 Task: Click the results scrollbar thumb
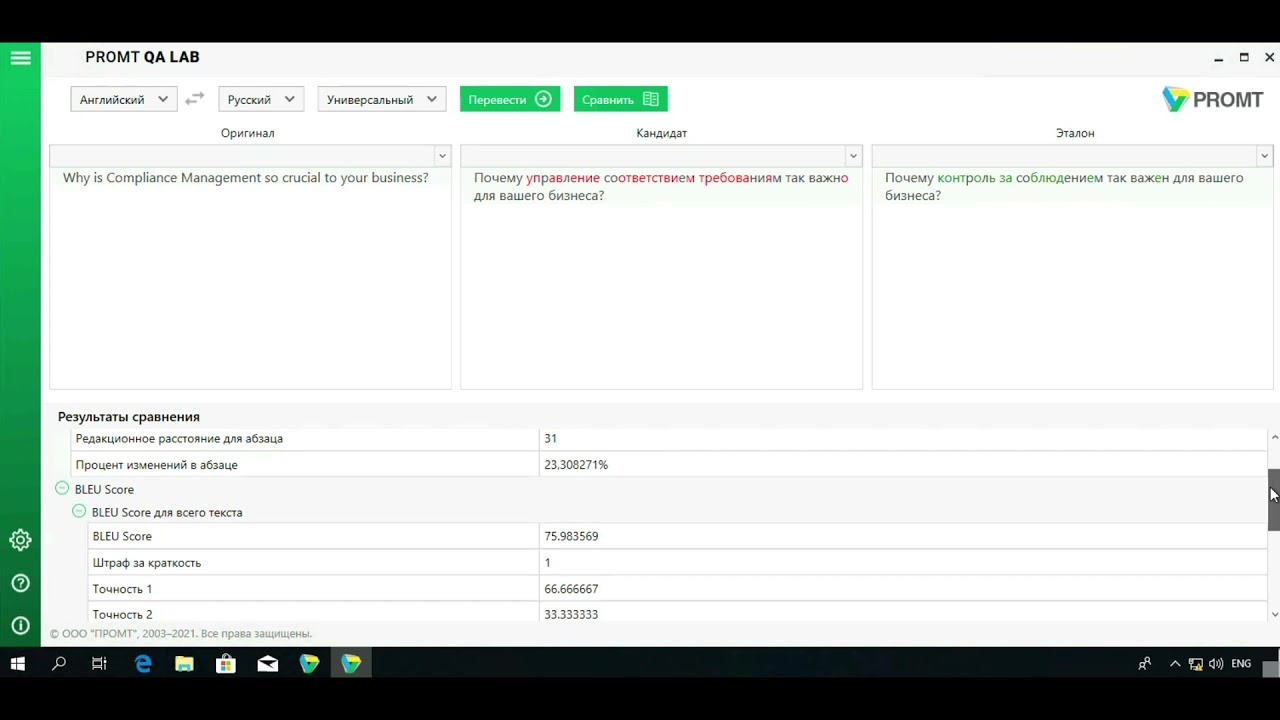[x=1274, y=500]
